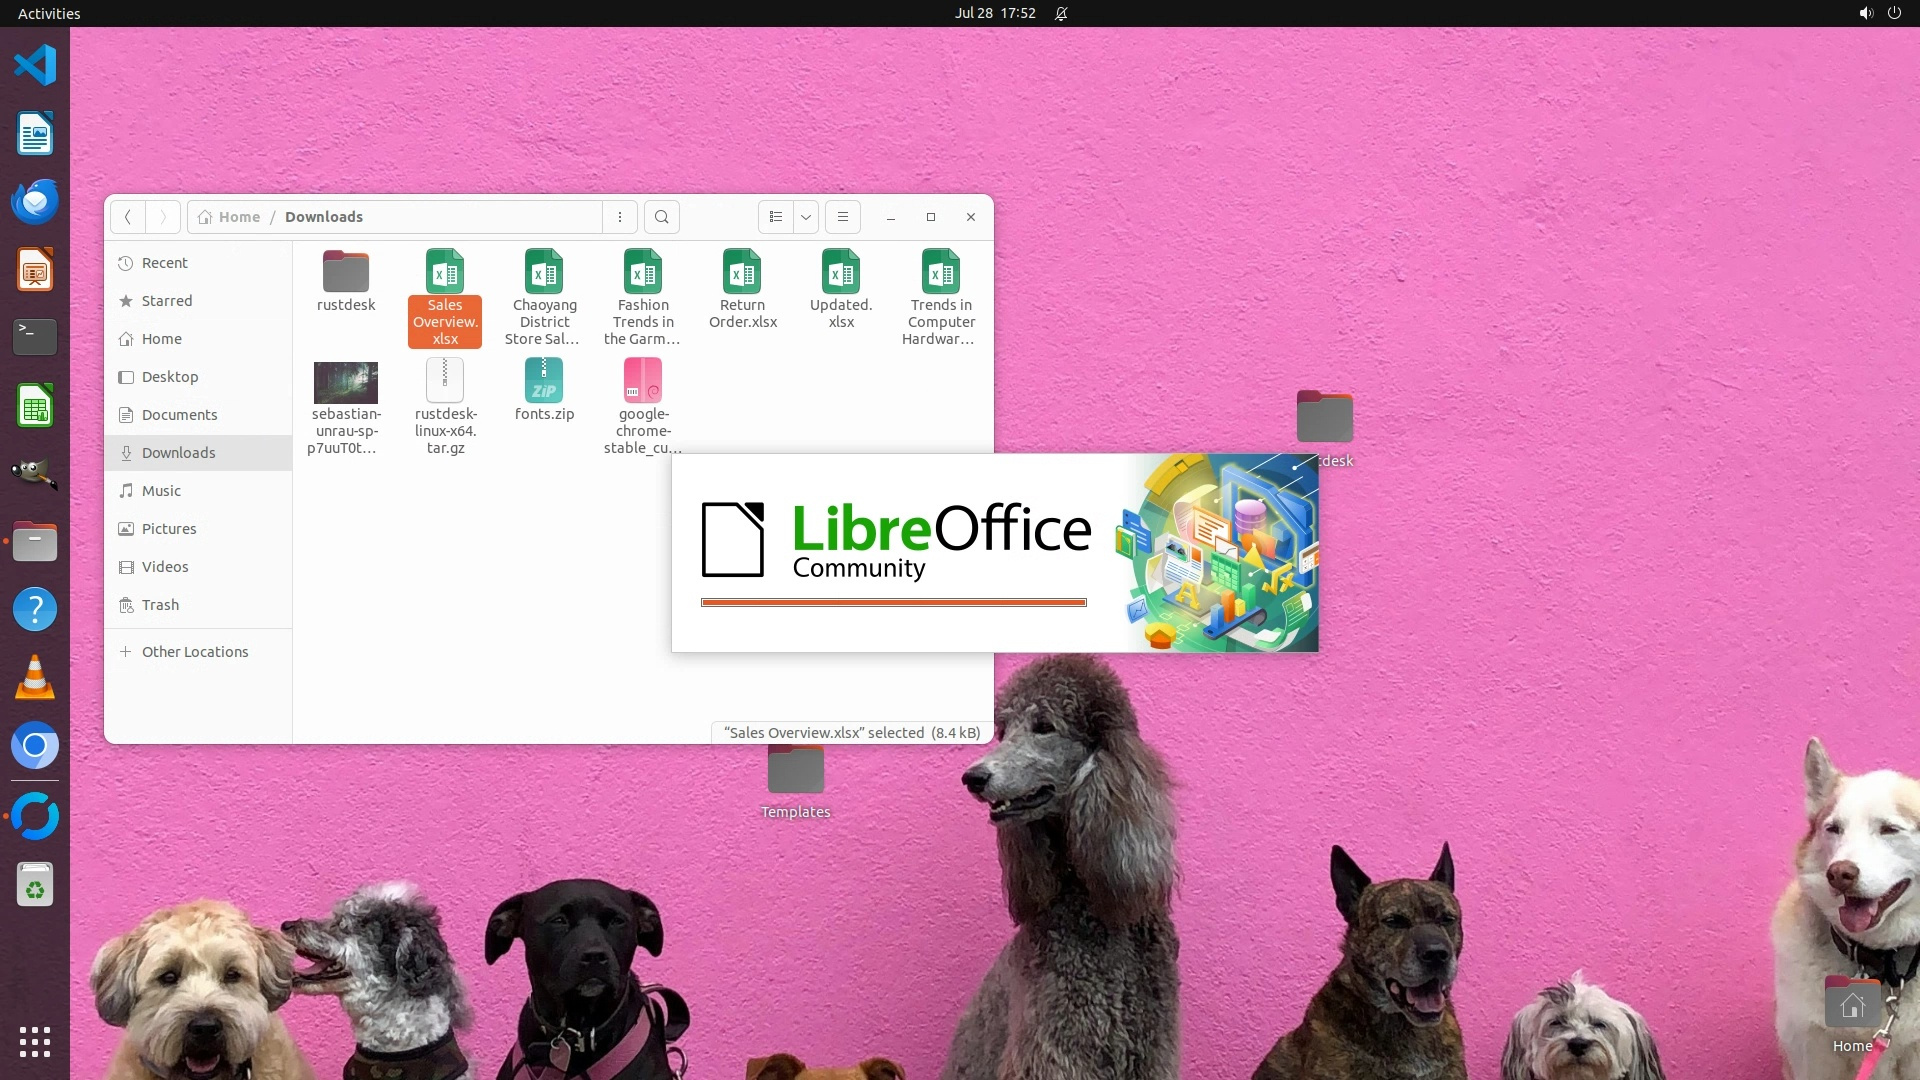Select the sebastian-unrau image thumbnail
Viewport: 1920px width, 1080px height.
pos(346,382)
